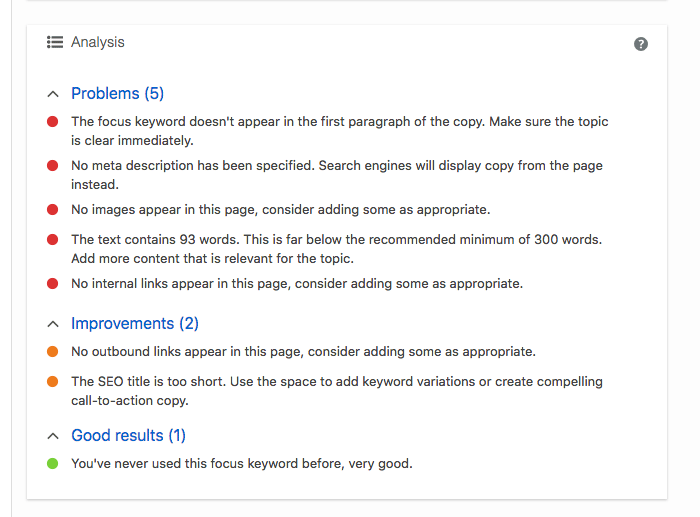This screenshot has height=517, width=700.
Task: Click the Improvements (2) heading
Action: pos(135,324)
